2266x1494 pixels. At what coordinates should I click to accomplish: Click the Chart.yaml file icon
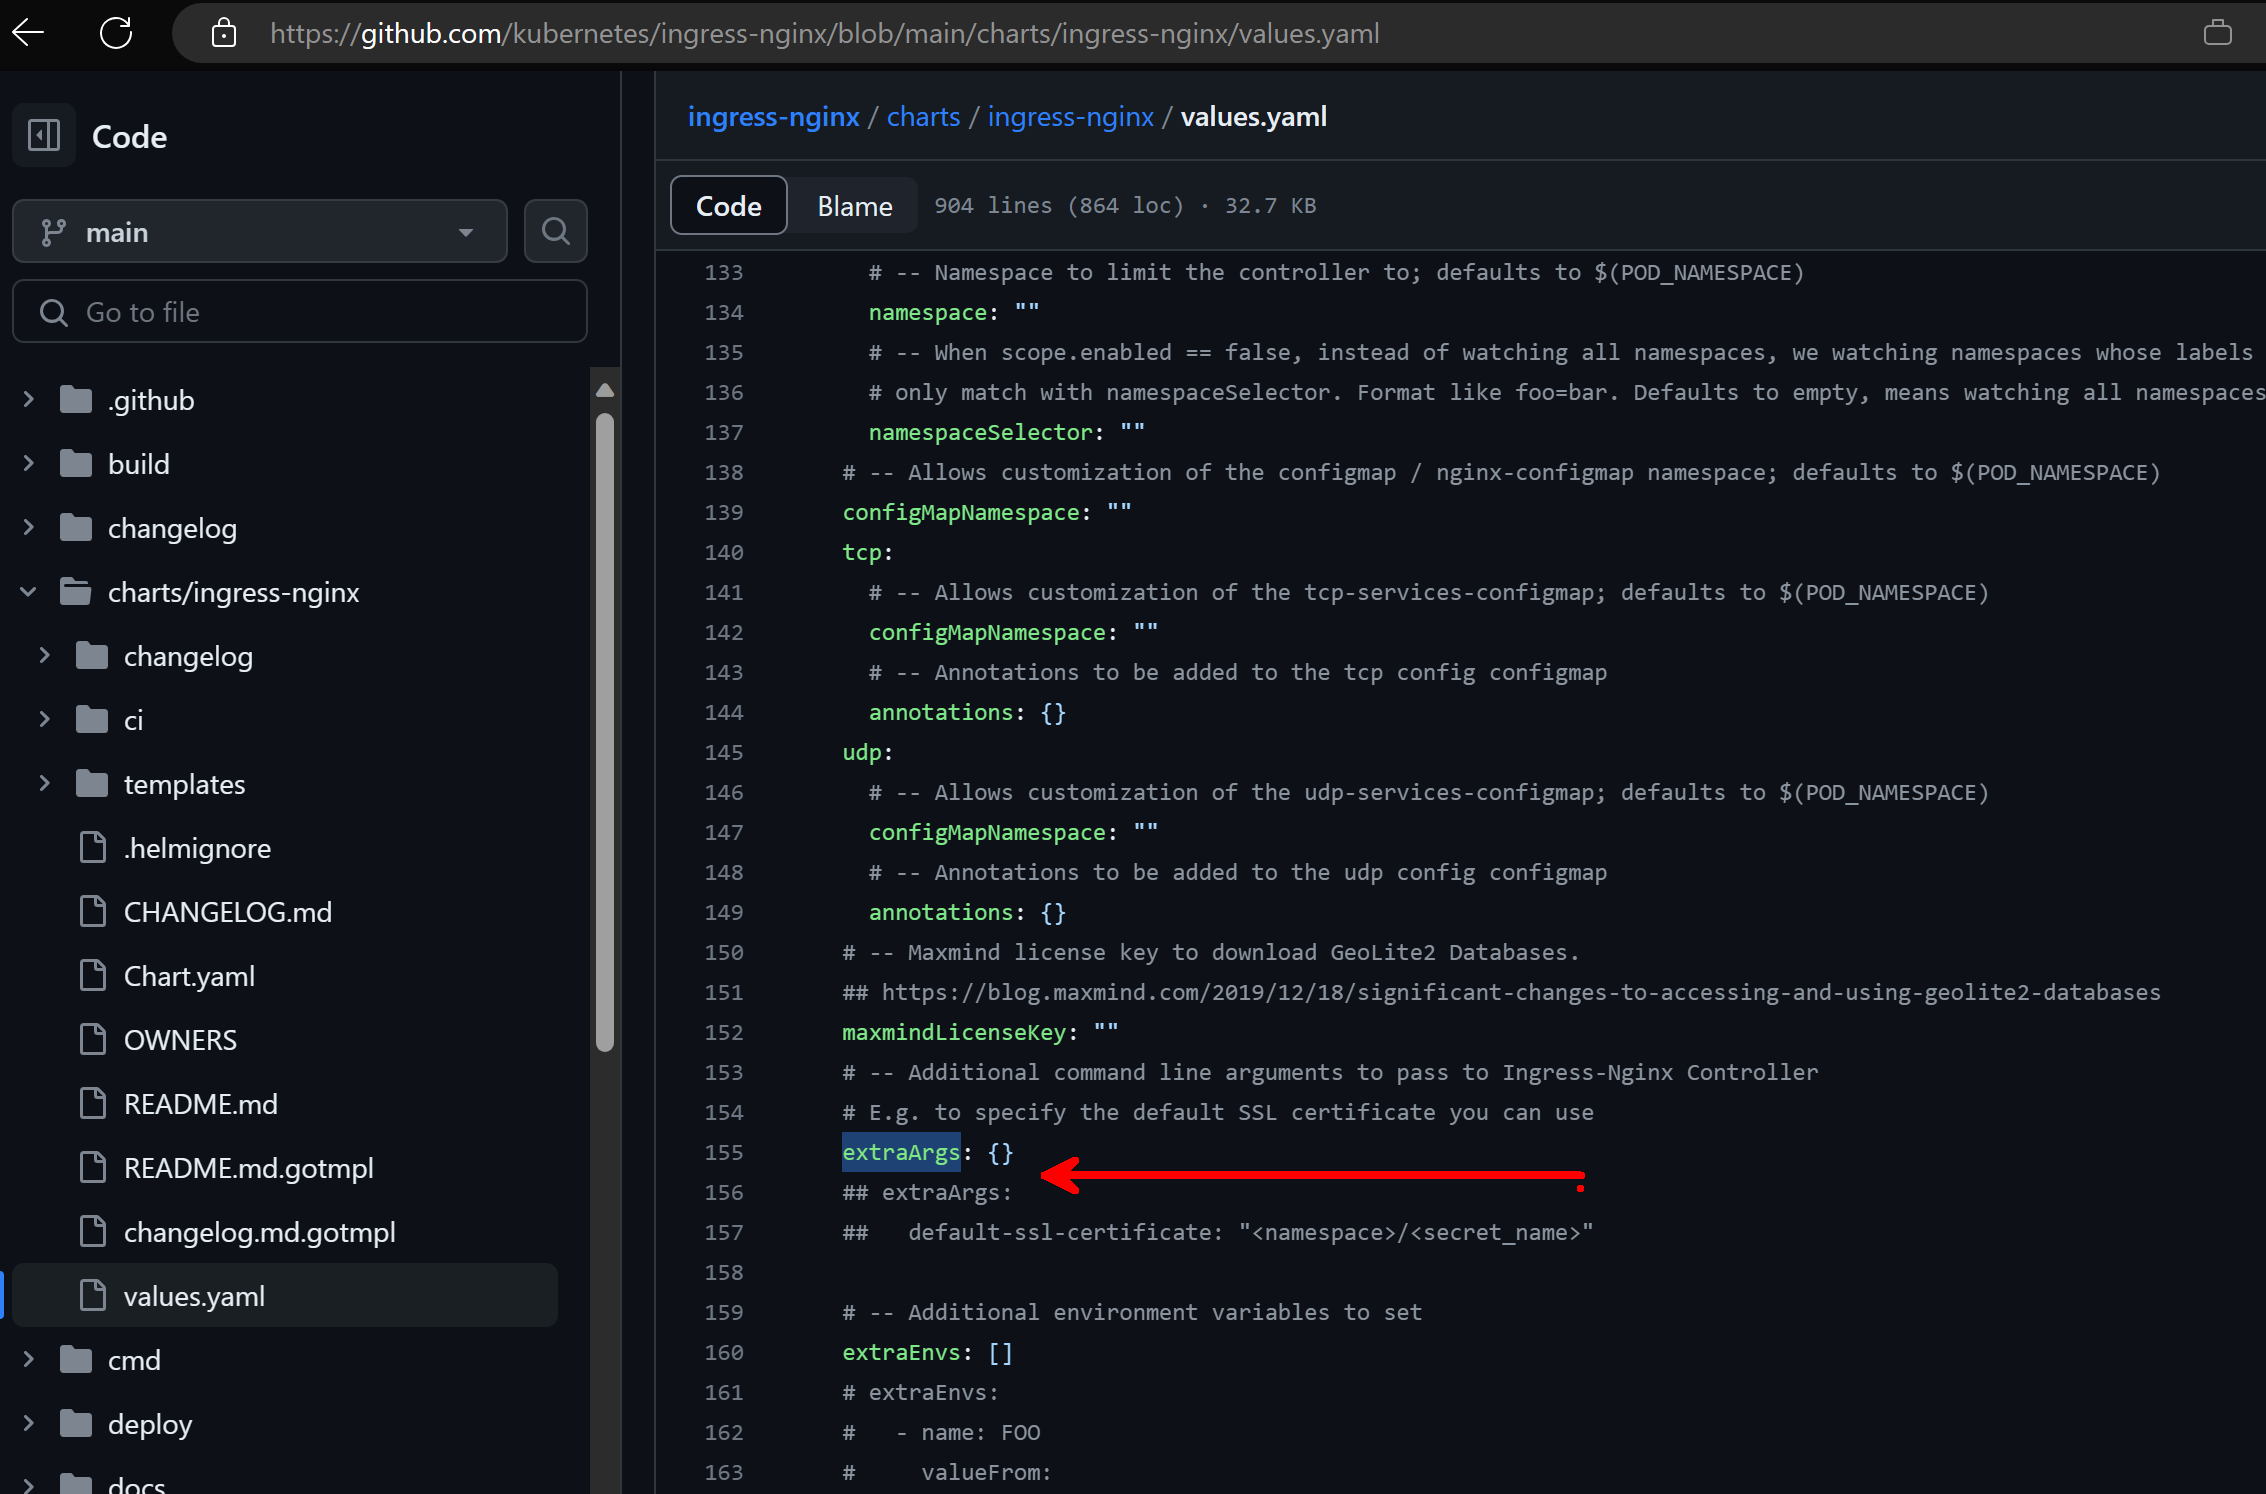[x=93, y=975]
